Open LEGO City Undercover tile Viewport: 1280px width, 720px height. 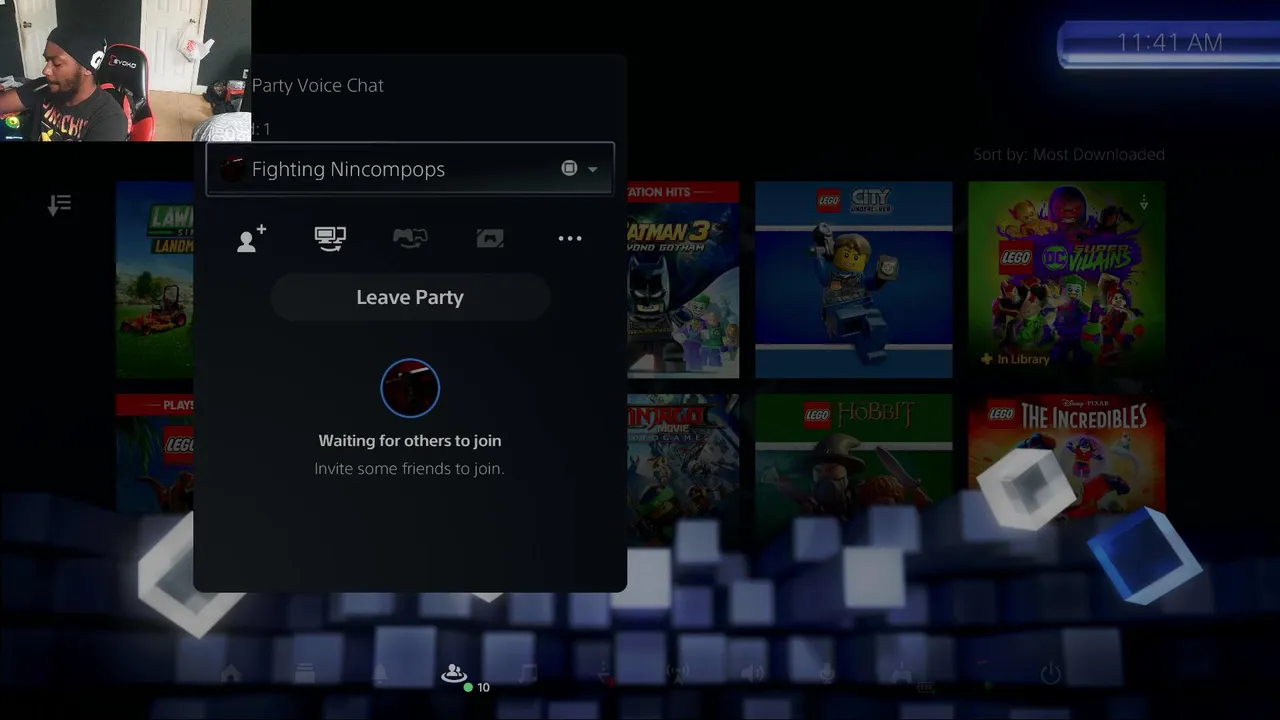point(854,280)
